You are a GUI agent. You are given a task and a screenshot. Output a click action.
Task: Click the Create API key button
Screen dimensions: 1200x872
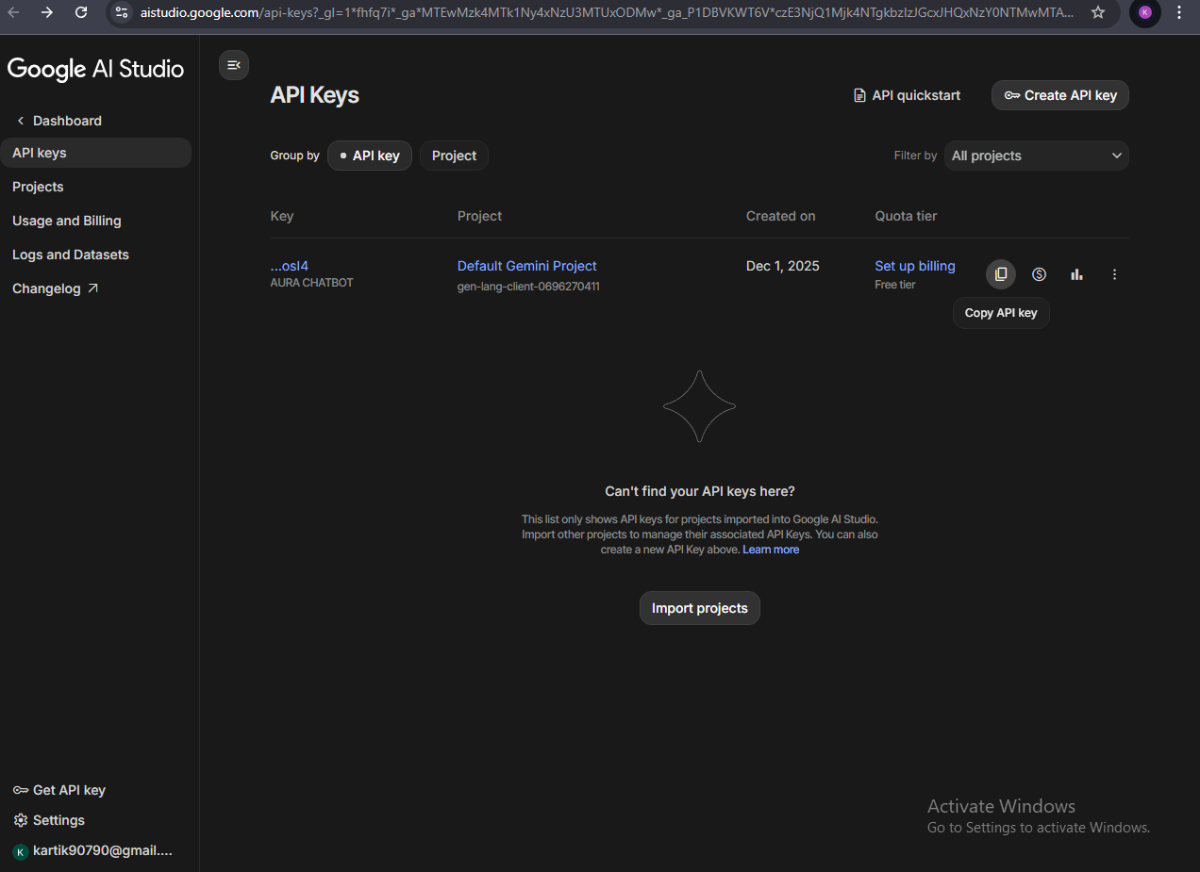click(x=1060, y=96)
